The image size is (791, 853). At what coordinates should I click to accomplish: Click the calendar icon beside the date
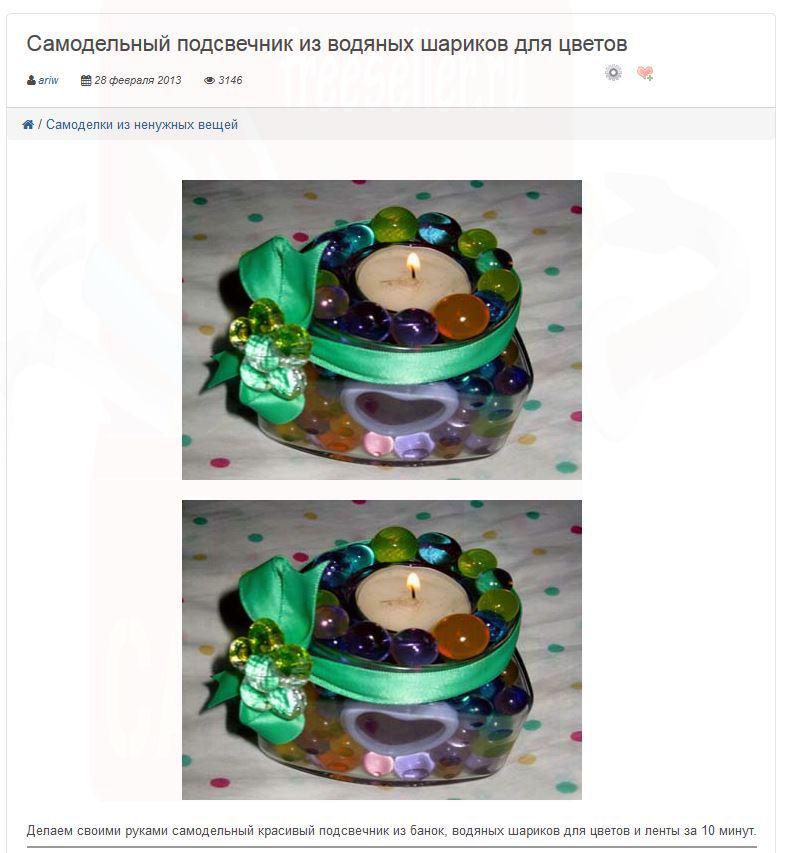pyautogui.click(x=86, y=81)
